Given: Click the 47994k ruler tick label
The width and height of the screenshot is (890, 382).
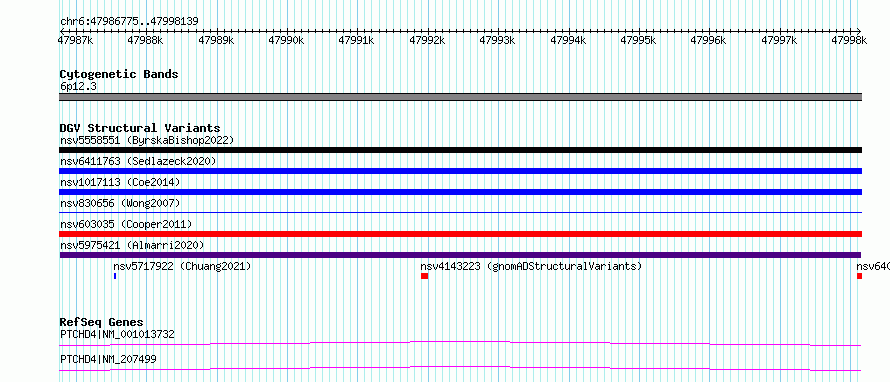Looking at the screenshot, I should pyautogui.click(x=568, y=40).
